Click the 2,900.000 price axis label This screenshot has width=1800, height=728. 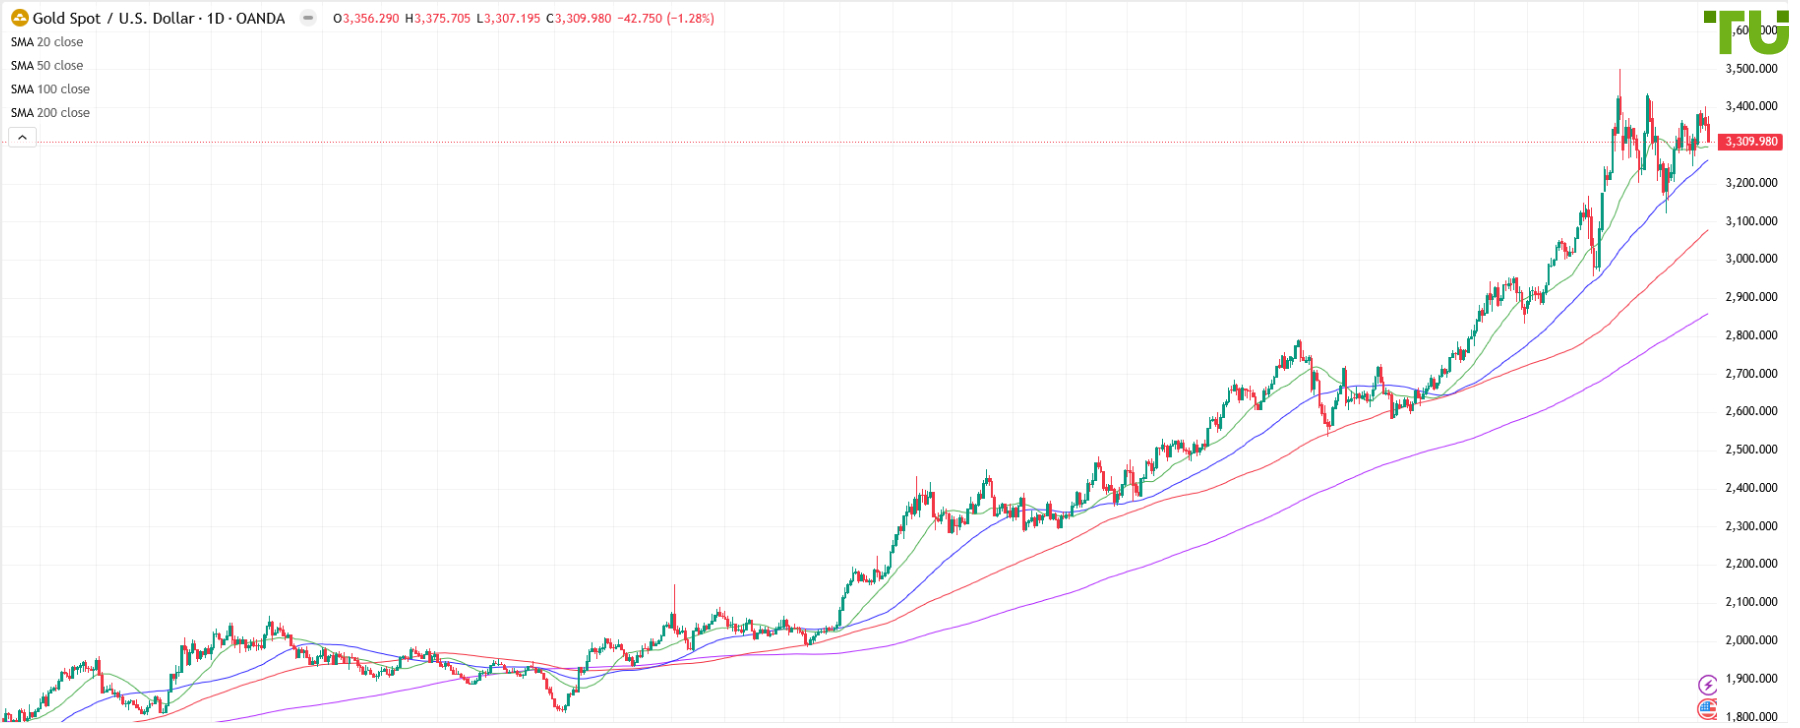pyautogui.click(x=1751, y=297)
